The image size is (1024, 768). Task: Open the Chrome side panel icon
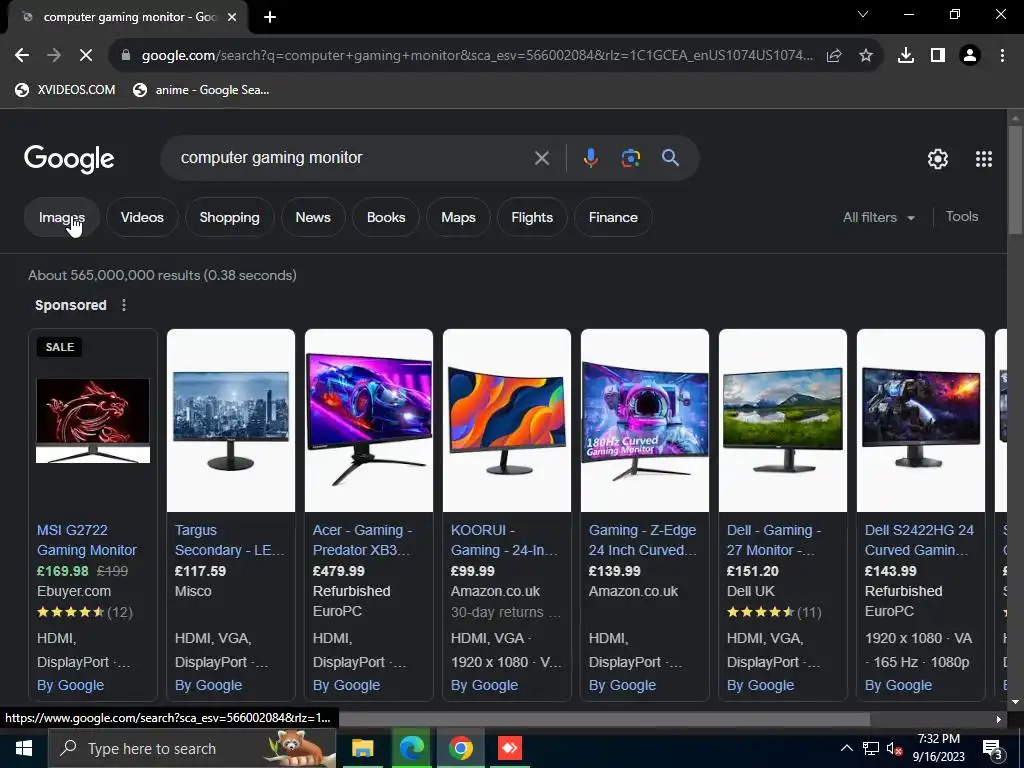938,56
